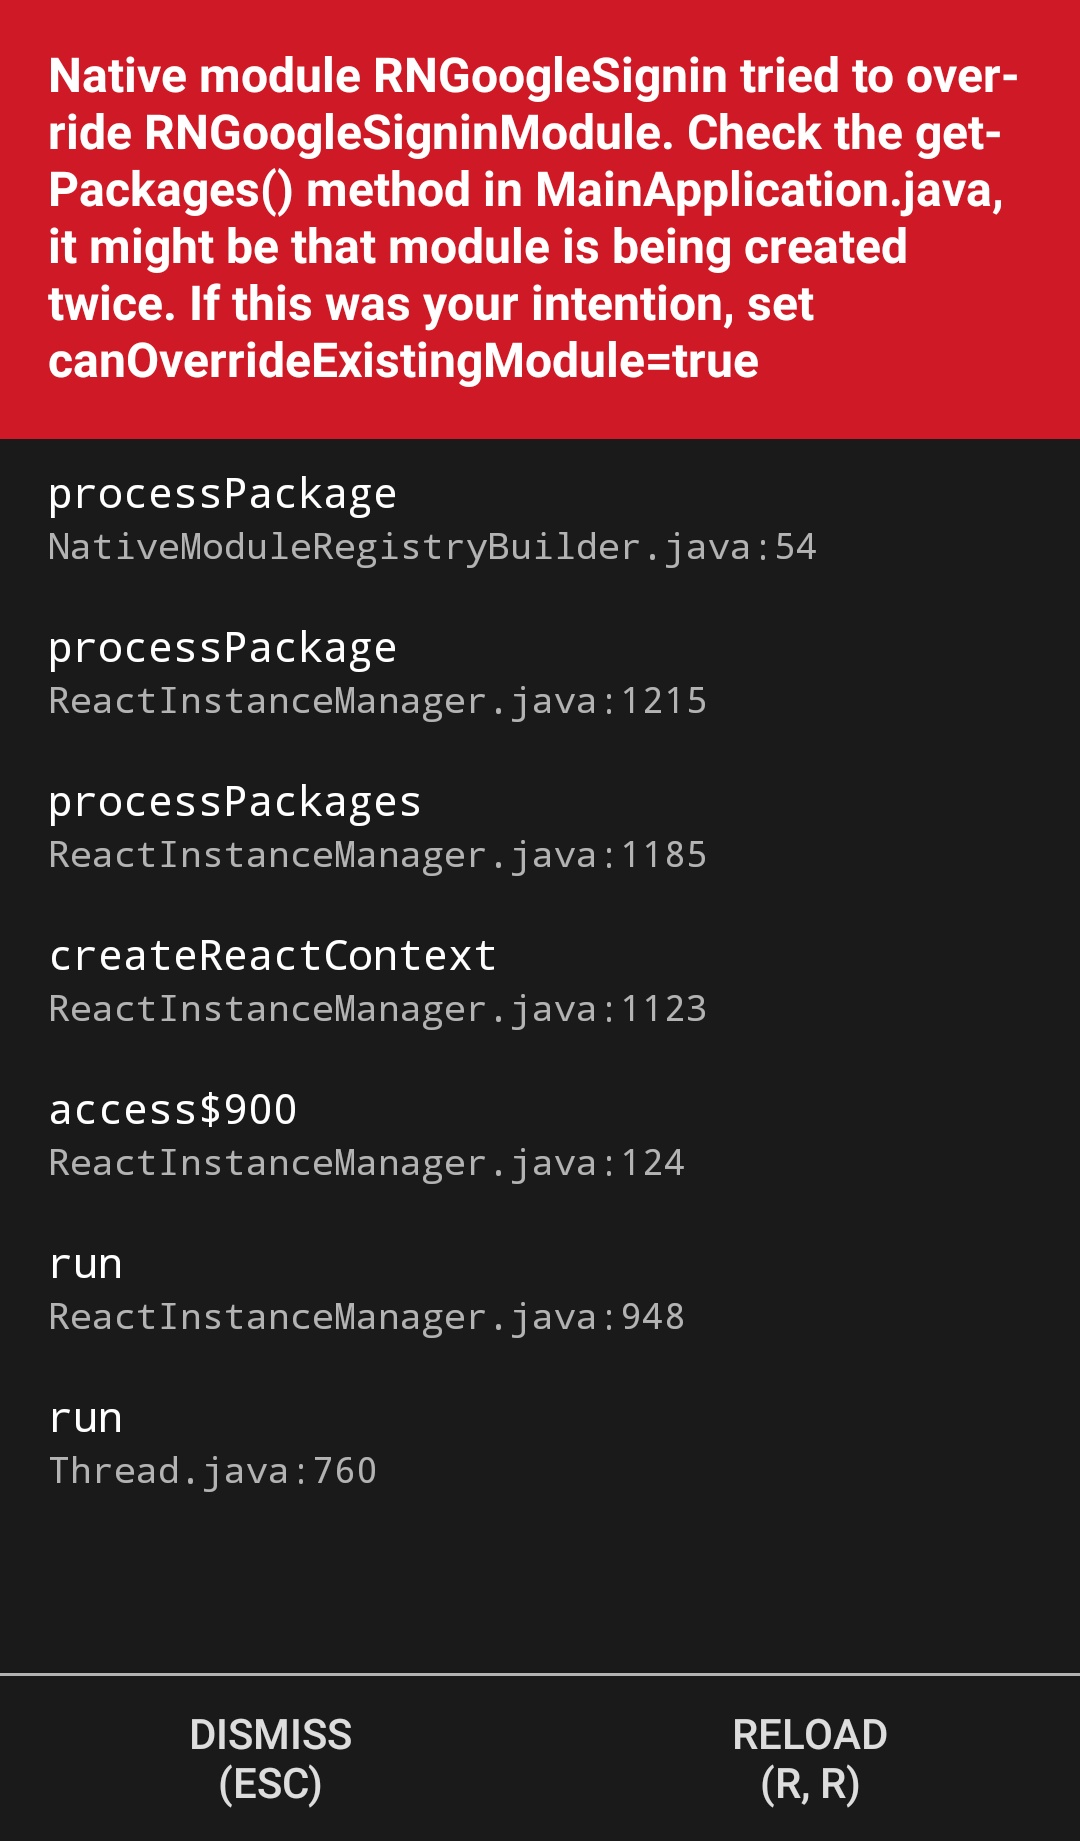This screenshot has width=1080, height=1841.
Task: Click the canOverrideExistingModule text in banner
Action: 403,361
